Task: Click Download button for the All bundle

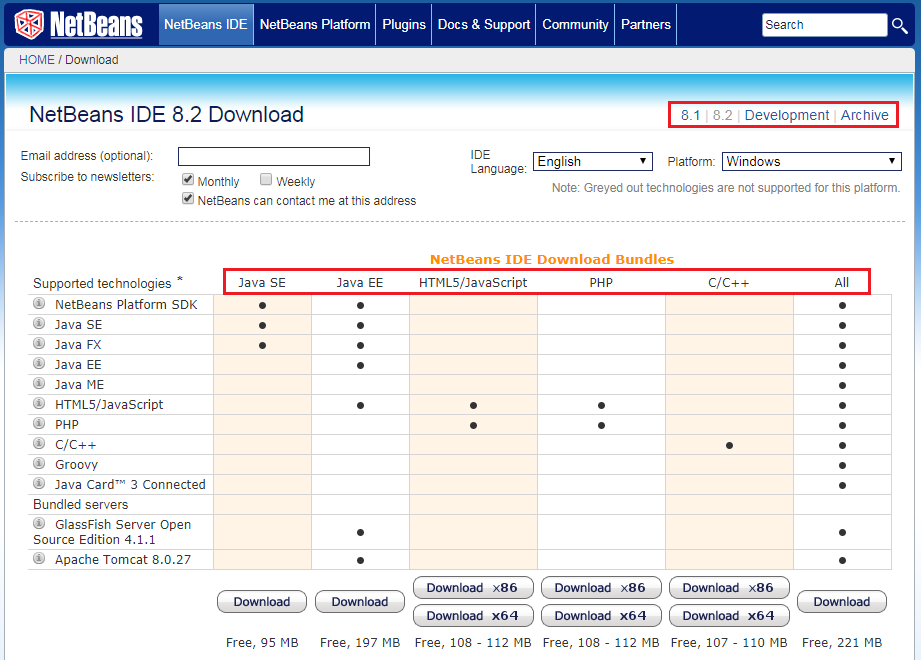Action: pyautogui.click(x=841, y=601)
